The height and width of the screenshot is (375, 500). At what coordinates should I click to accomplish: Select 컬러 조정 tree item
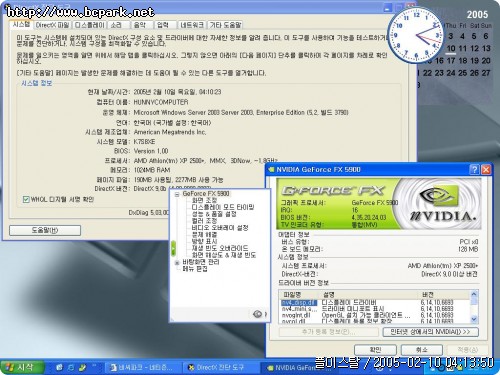pyautogui.click(x=204, y=221)
